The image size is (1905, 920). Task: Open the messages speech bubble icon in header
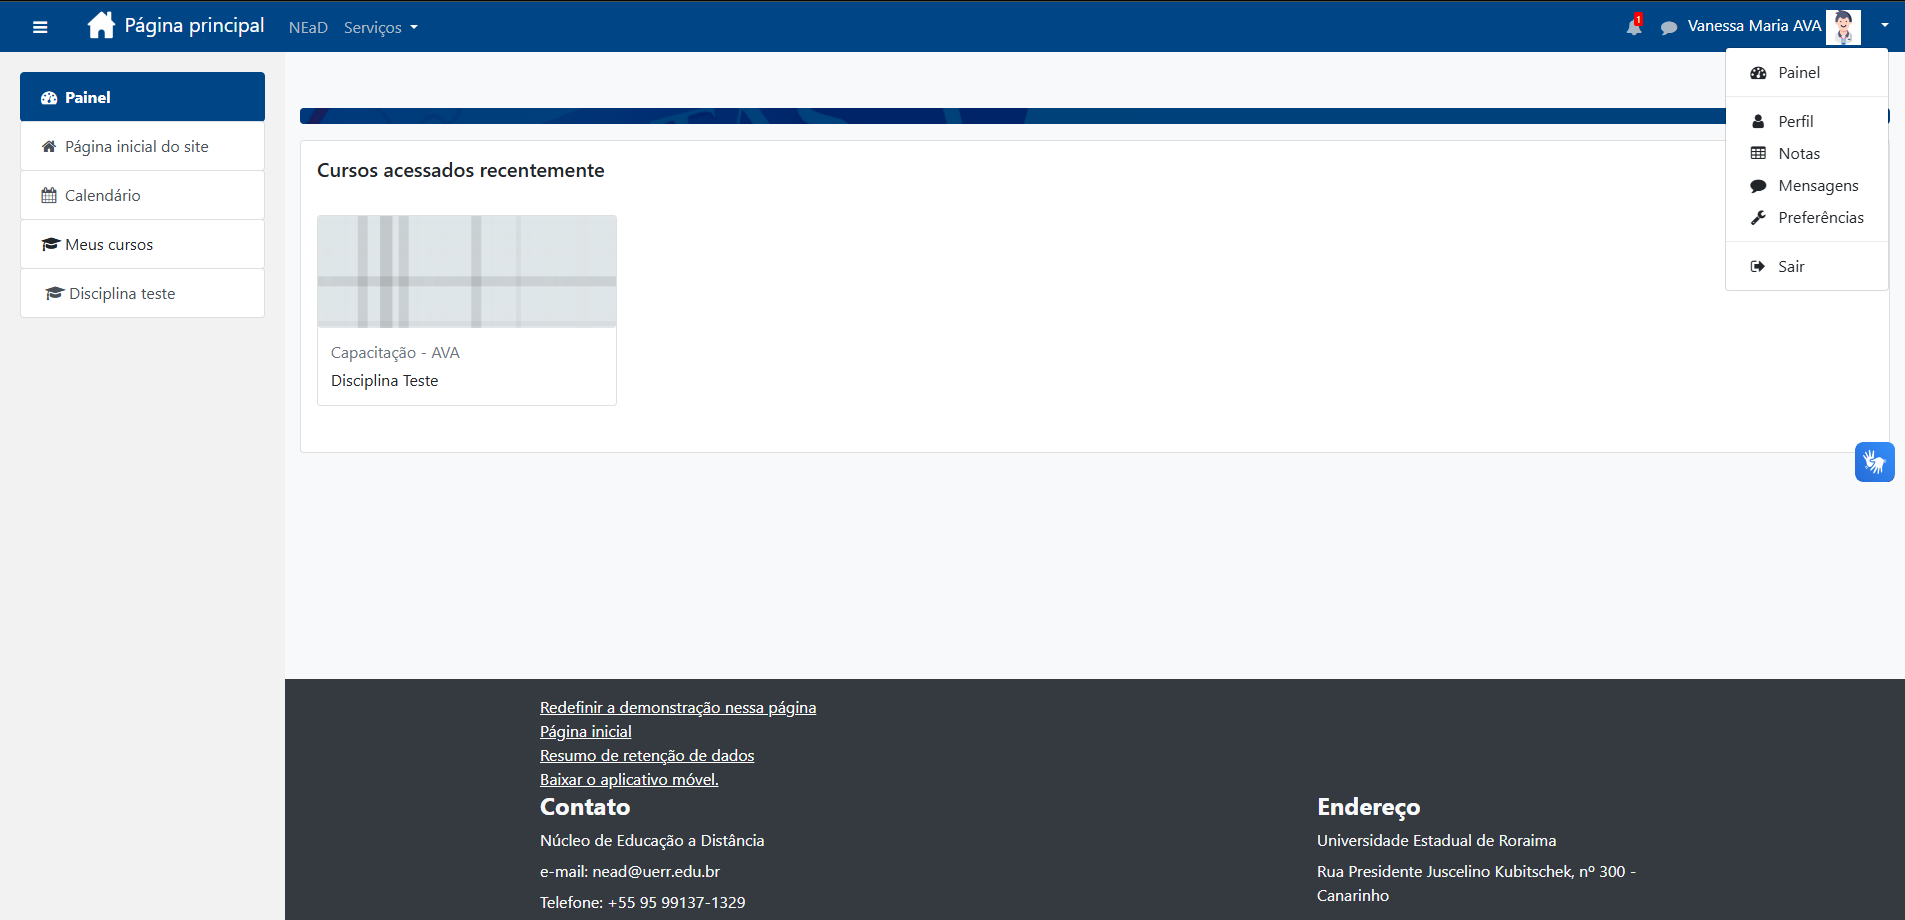pos(1668,28)
